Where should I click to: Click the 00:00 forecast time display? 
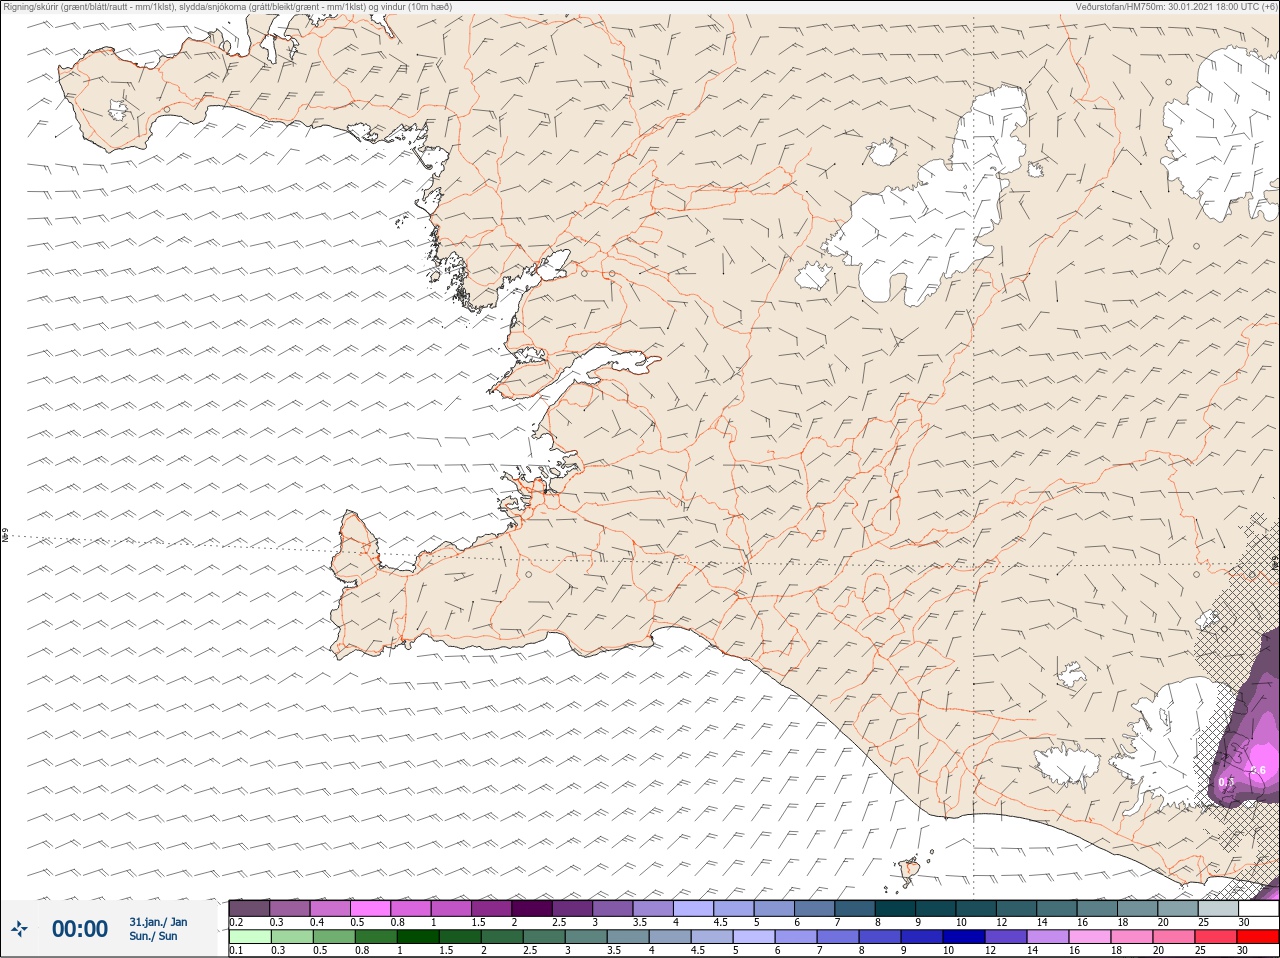tap(80, 929)
